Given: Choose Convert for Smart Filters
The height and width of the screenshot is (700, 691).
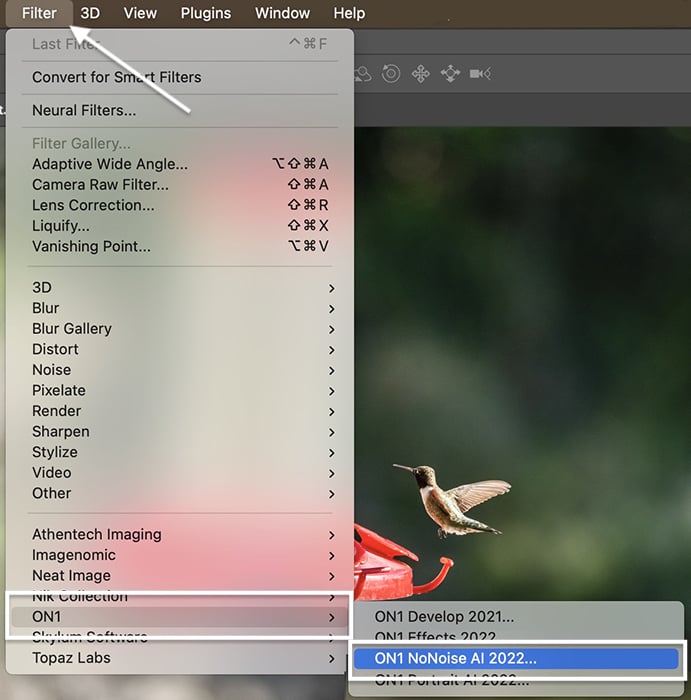Looking at the screenshot, I should pos(180,77).
